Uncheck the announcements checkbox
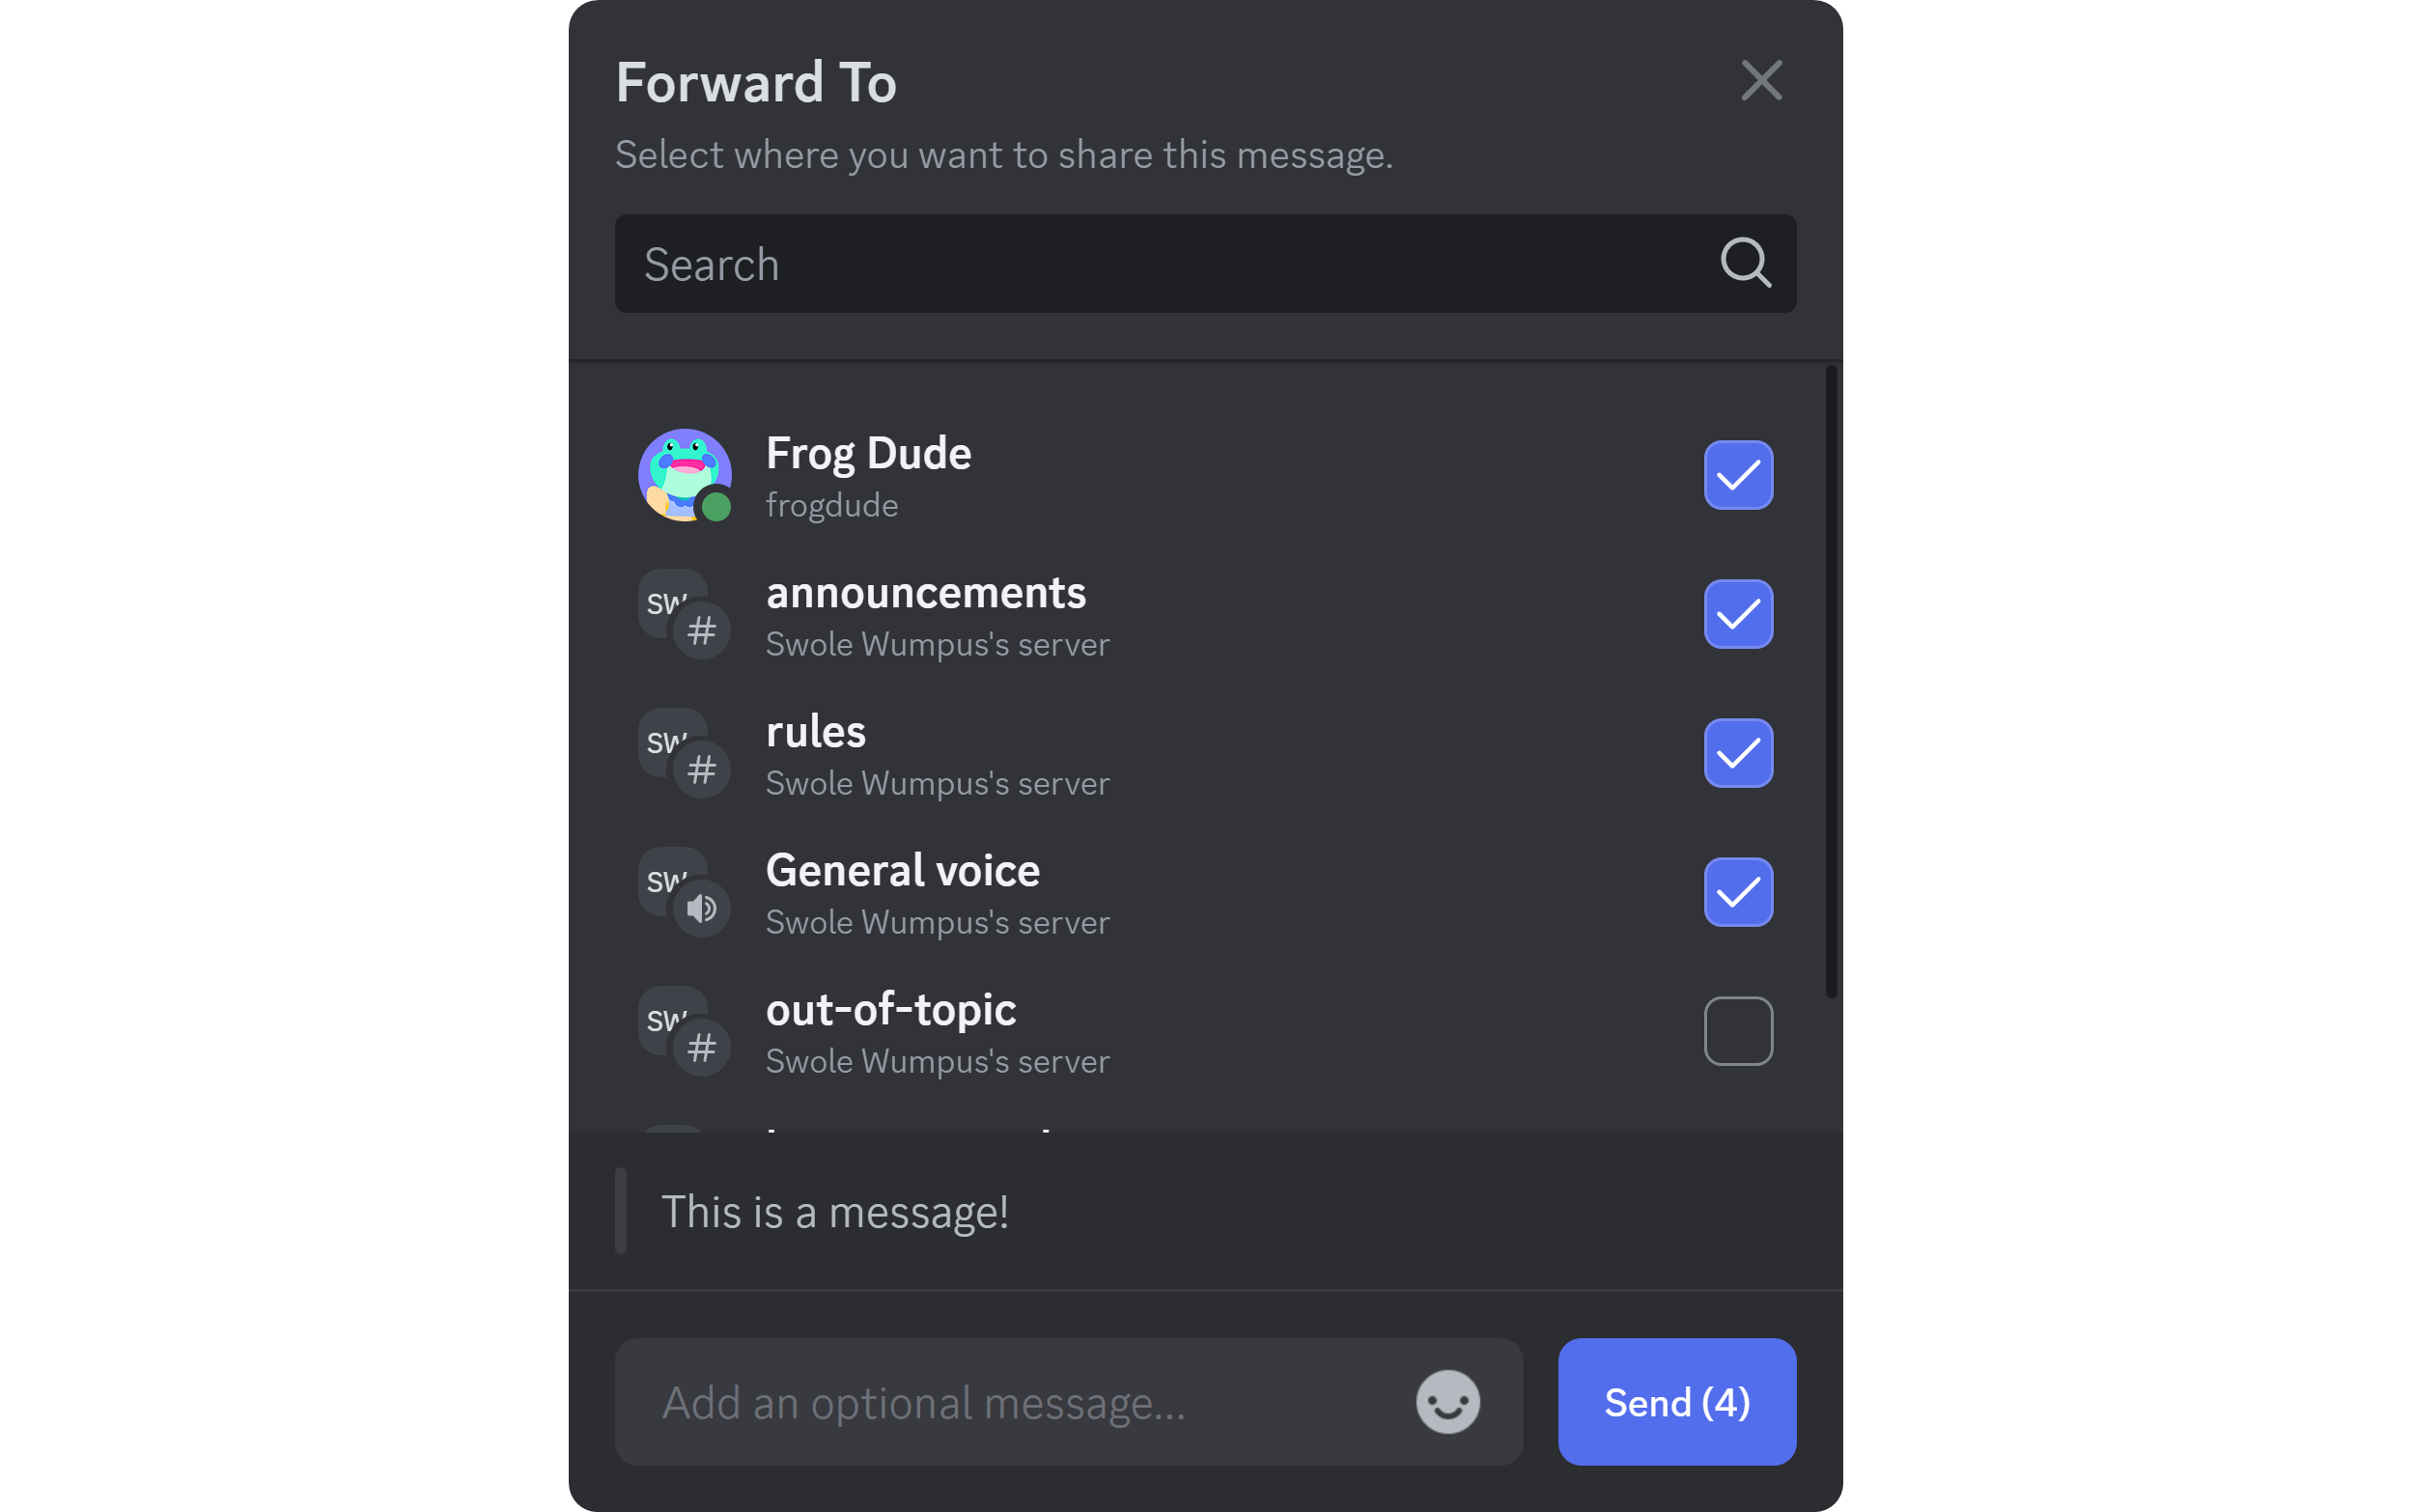 pos(1738,615)
